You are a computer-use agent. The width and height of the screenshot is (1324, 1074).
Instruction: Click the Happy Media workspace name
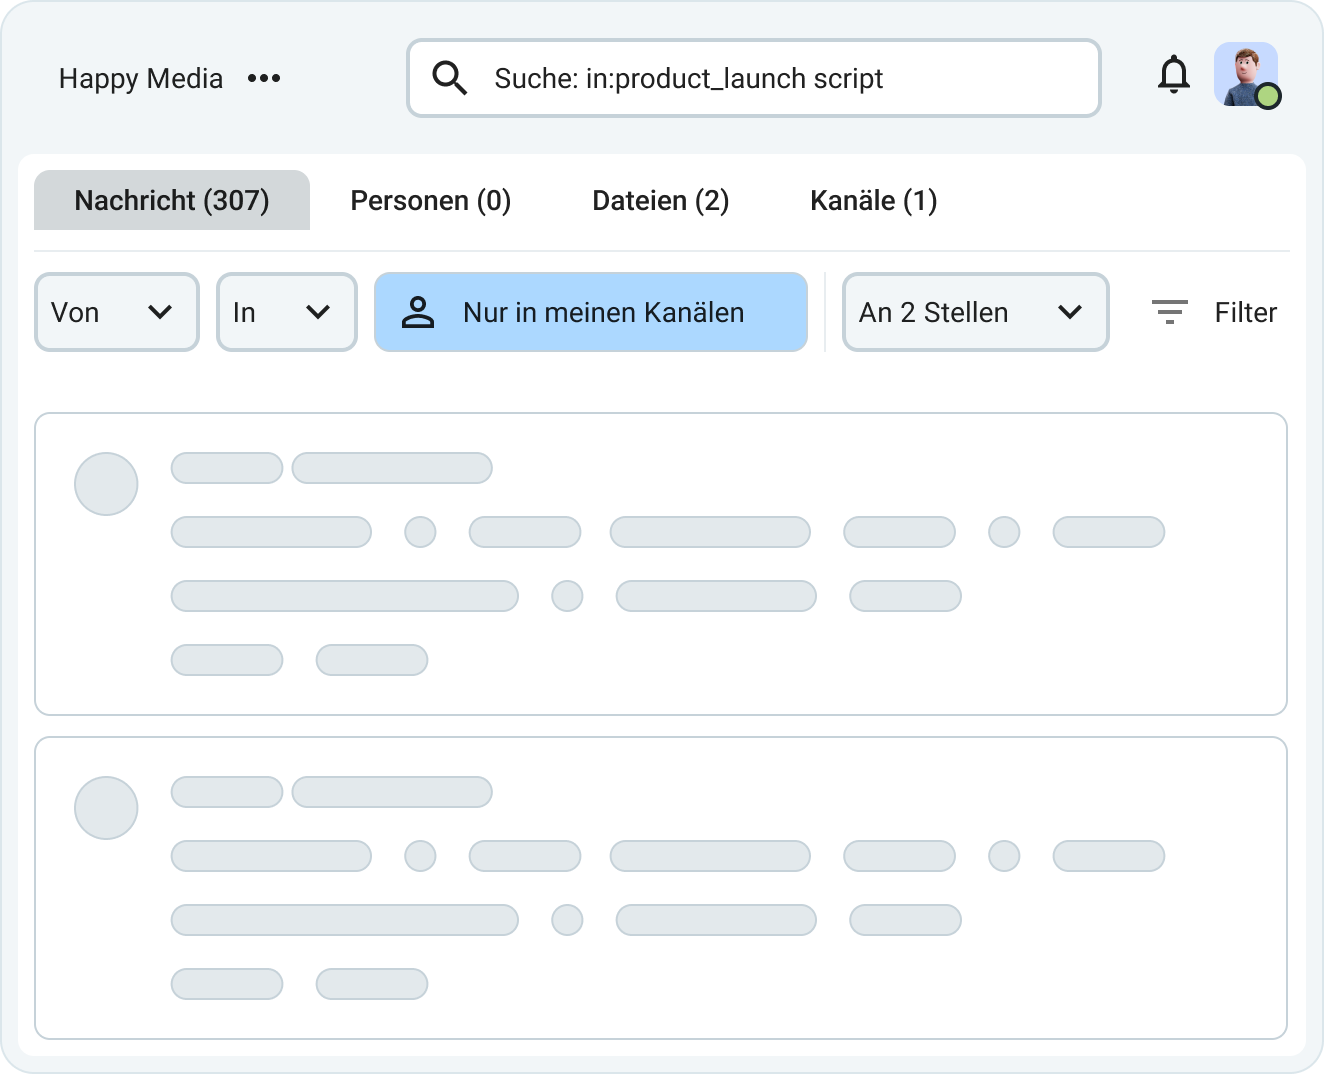tap(141, 78)
